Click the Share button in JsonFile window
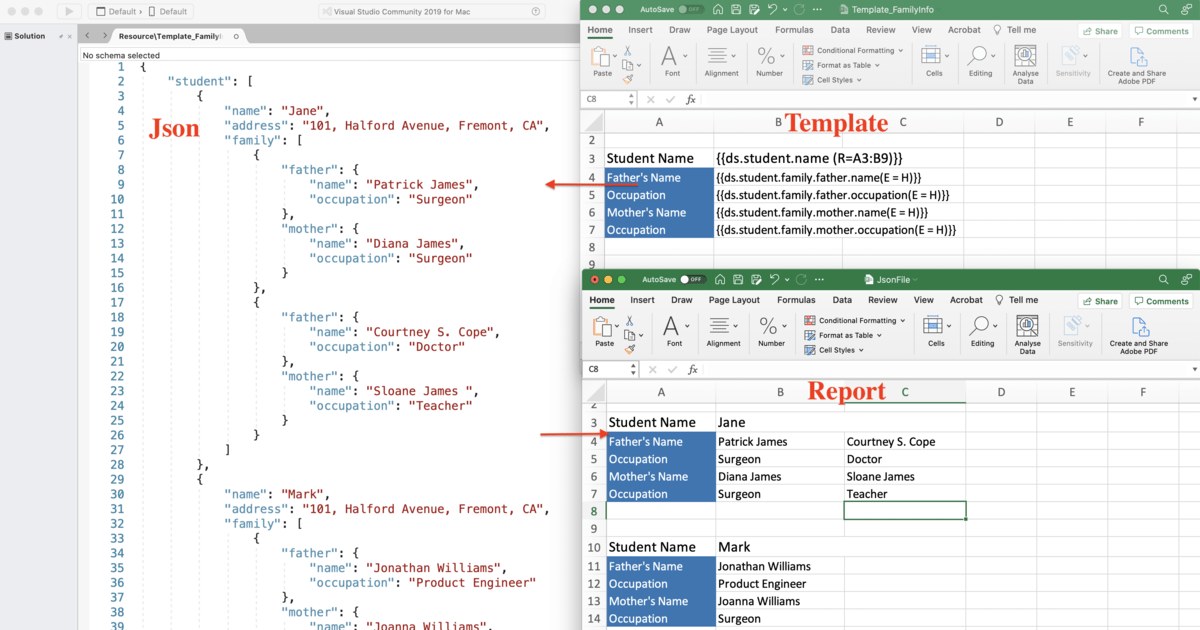The width and height of the screenshot is (1200, 630). pyautogui.click(x=1099, y=300)
